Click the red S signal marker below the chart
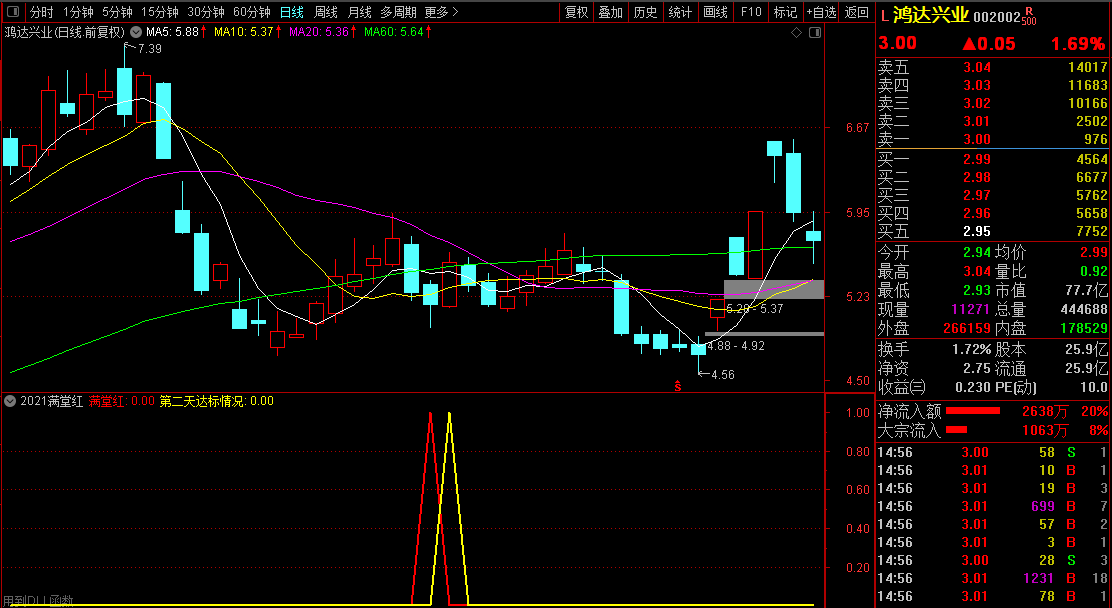Screen dimensions: 1112x608 678,387
